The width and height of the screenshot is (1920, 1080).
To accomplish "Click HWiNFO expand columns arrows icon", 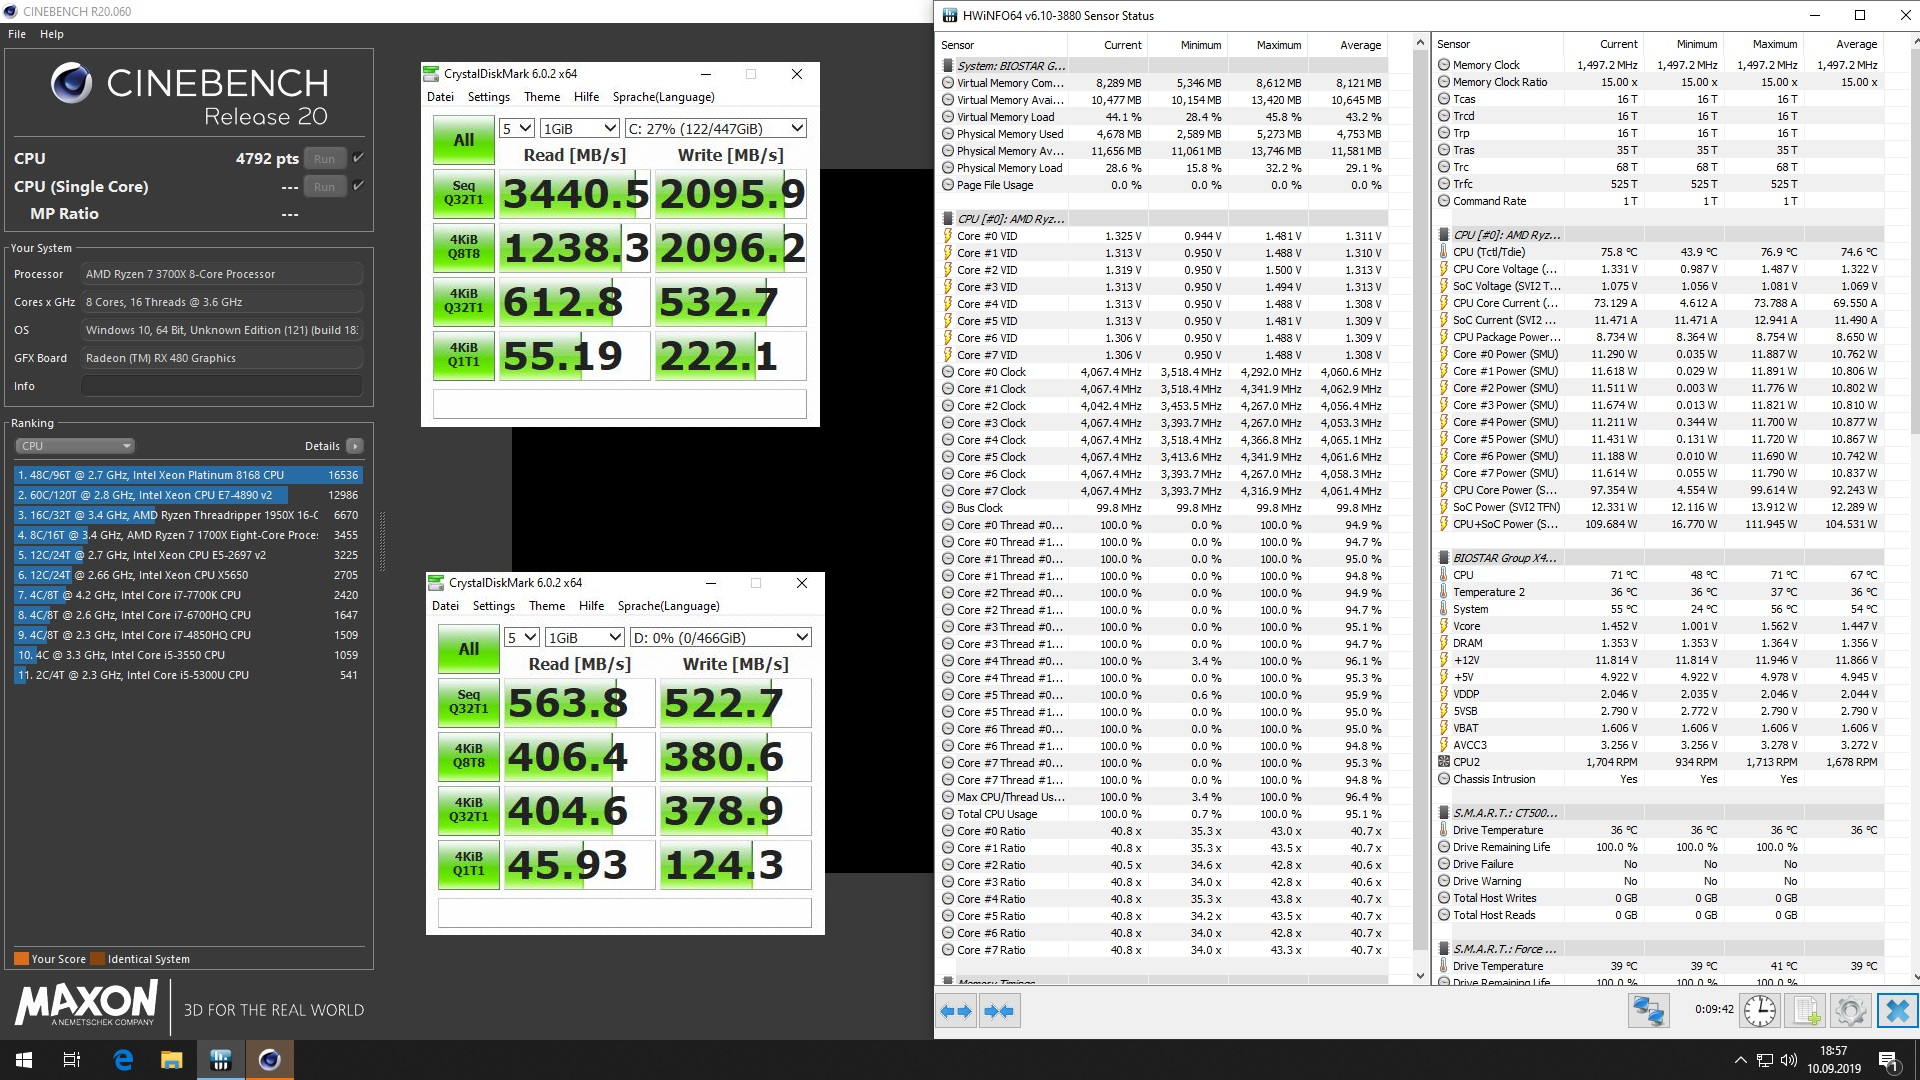I will pos(956,1011).
